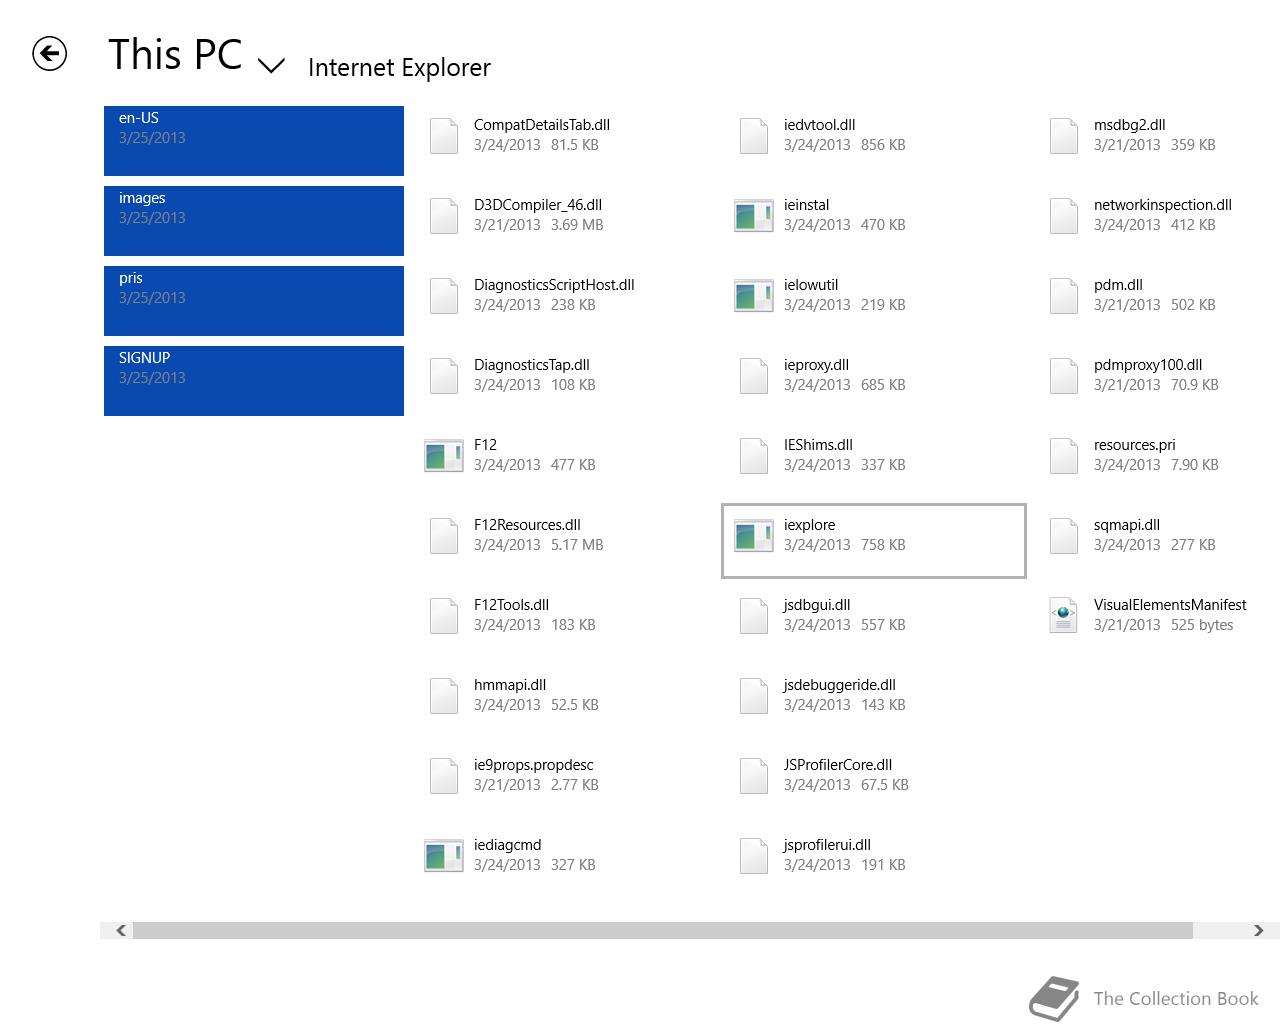This screenshot has height=1024, width=1280.
Task: Select file name jsdebuggeride.dll
Action: point(840,685)
